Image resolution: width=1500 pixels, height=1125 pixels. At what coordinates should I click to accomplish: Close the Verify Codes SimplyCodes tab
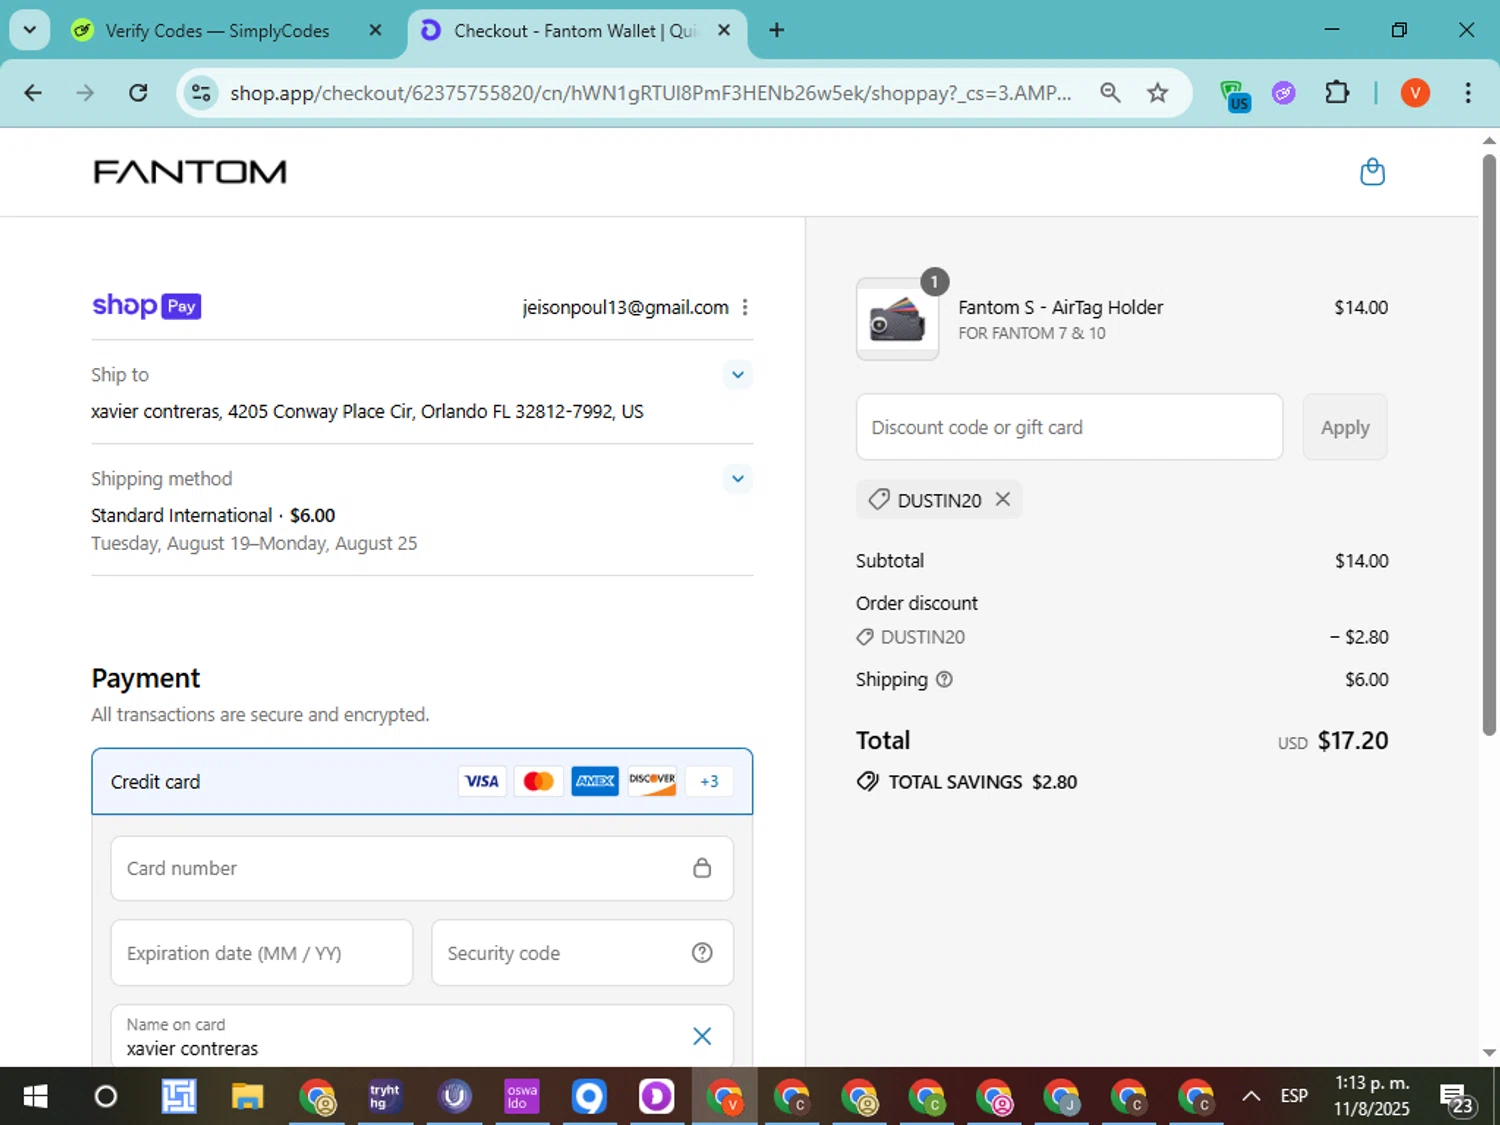375,30
